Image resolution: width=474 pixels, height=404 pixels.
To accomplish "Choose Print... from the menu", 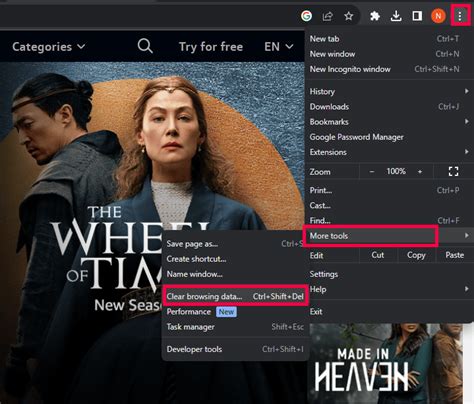I will [x=389, y=190].
